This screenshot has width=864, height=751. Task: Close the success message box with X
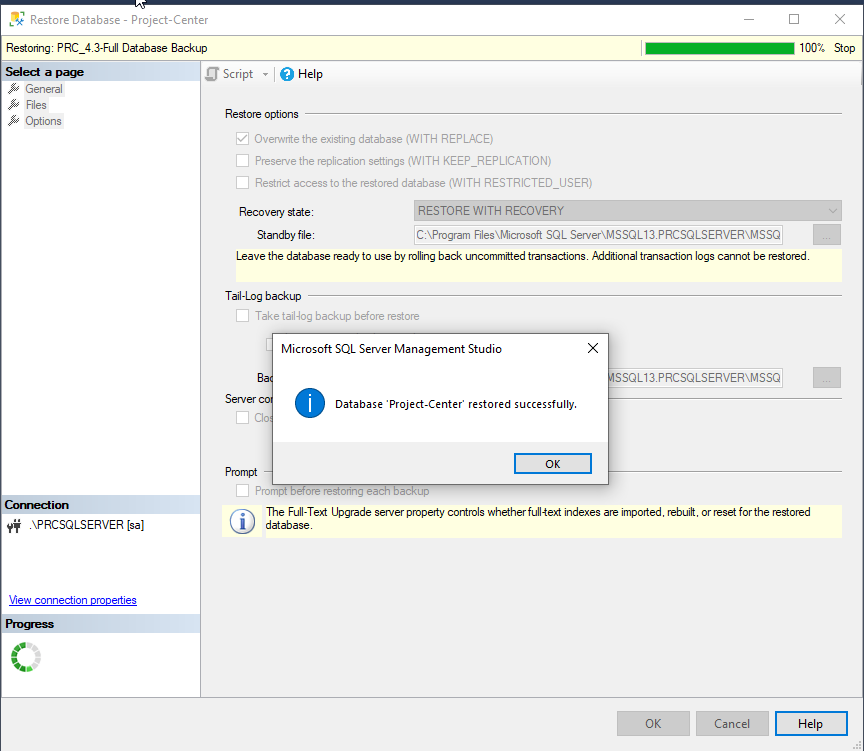pyautogui.click(x=592, y=348)
